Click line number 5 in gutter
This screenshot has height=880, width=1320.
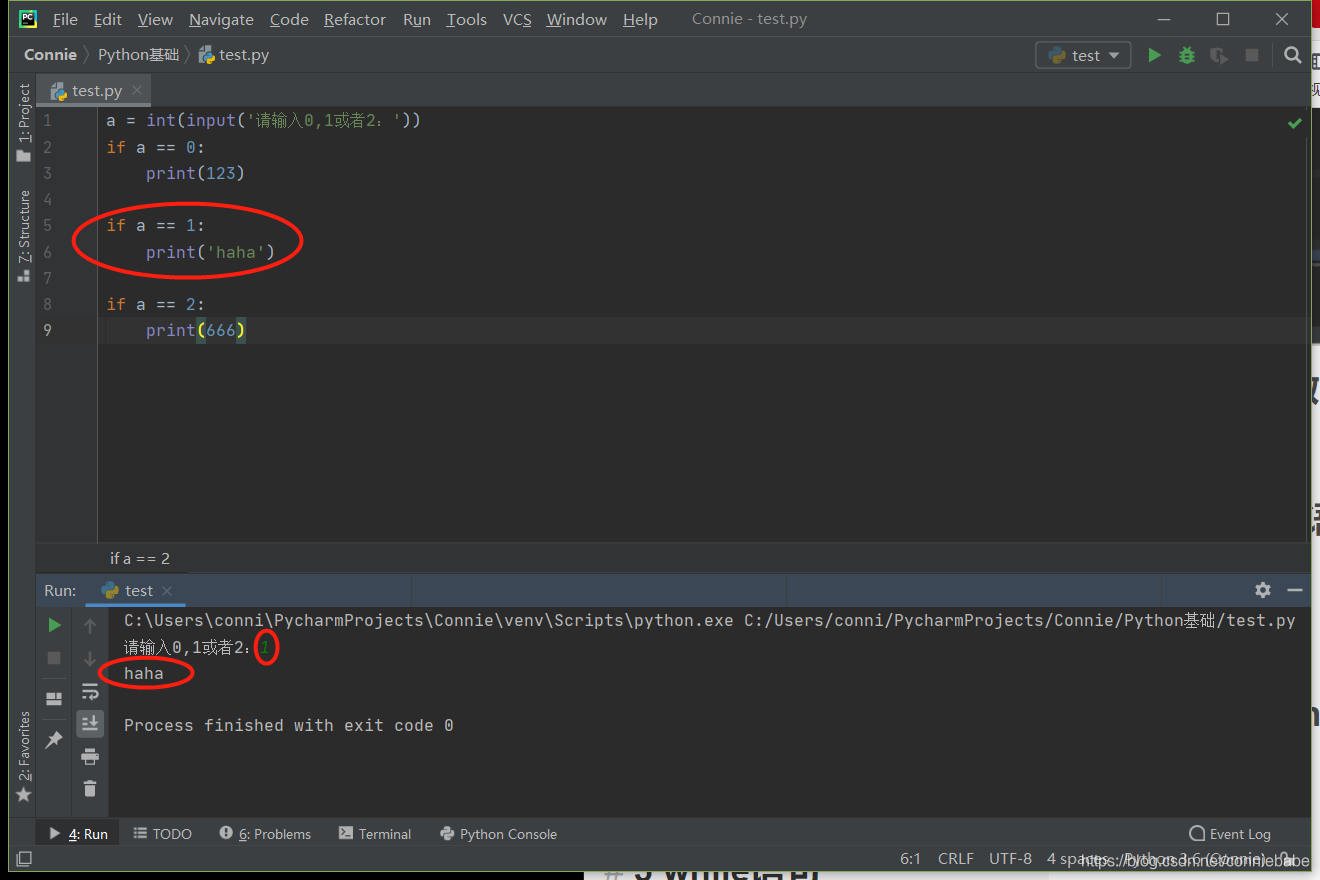(x=47, y=225)
